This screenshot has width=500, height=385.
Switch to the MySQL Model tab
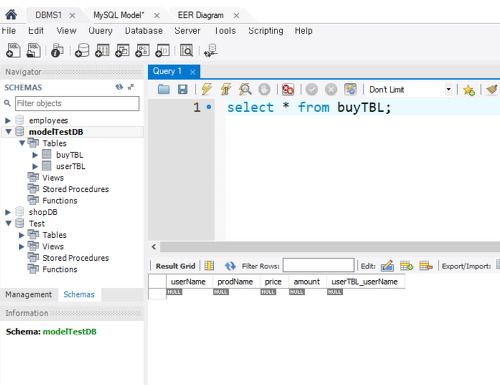tap(119, 15)
